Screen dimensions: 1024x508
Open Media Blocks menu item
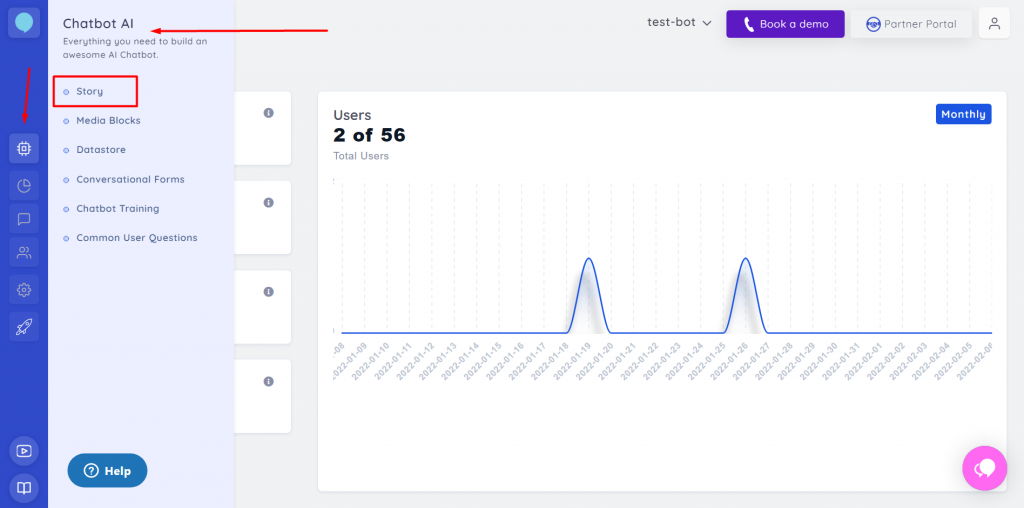[108, 121]
